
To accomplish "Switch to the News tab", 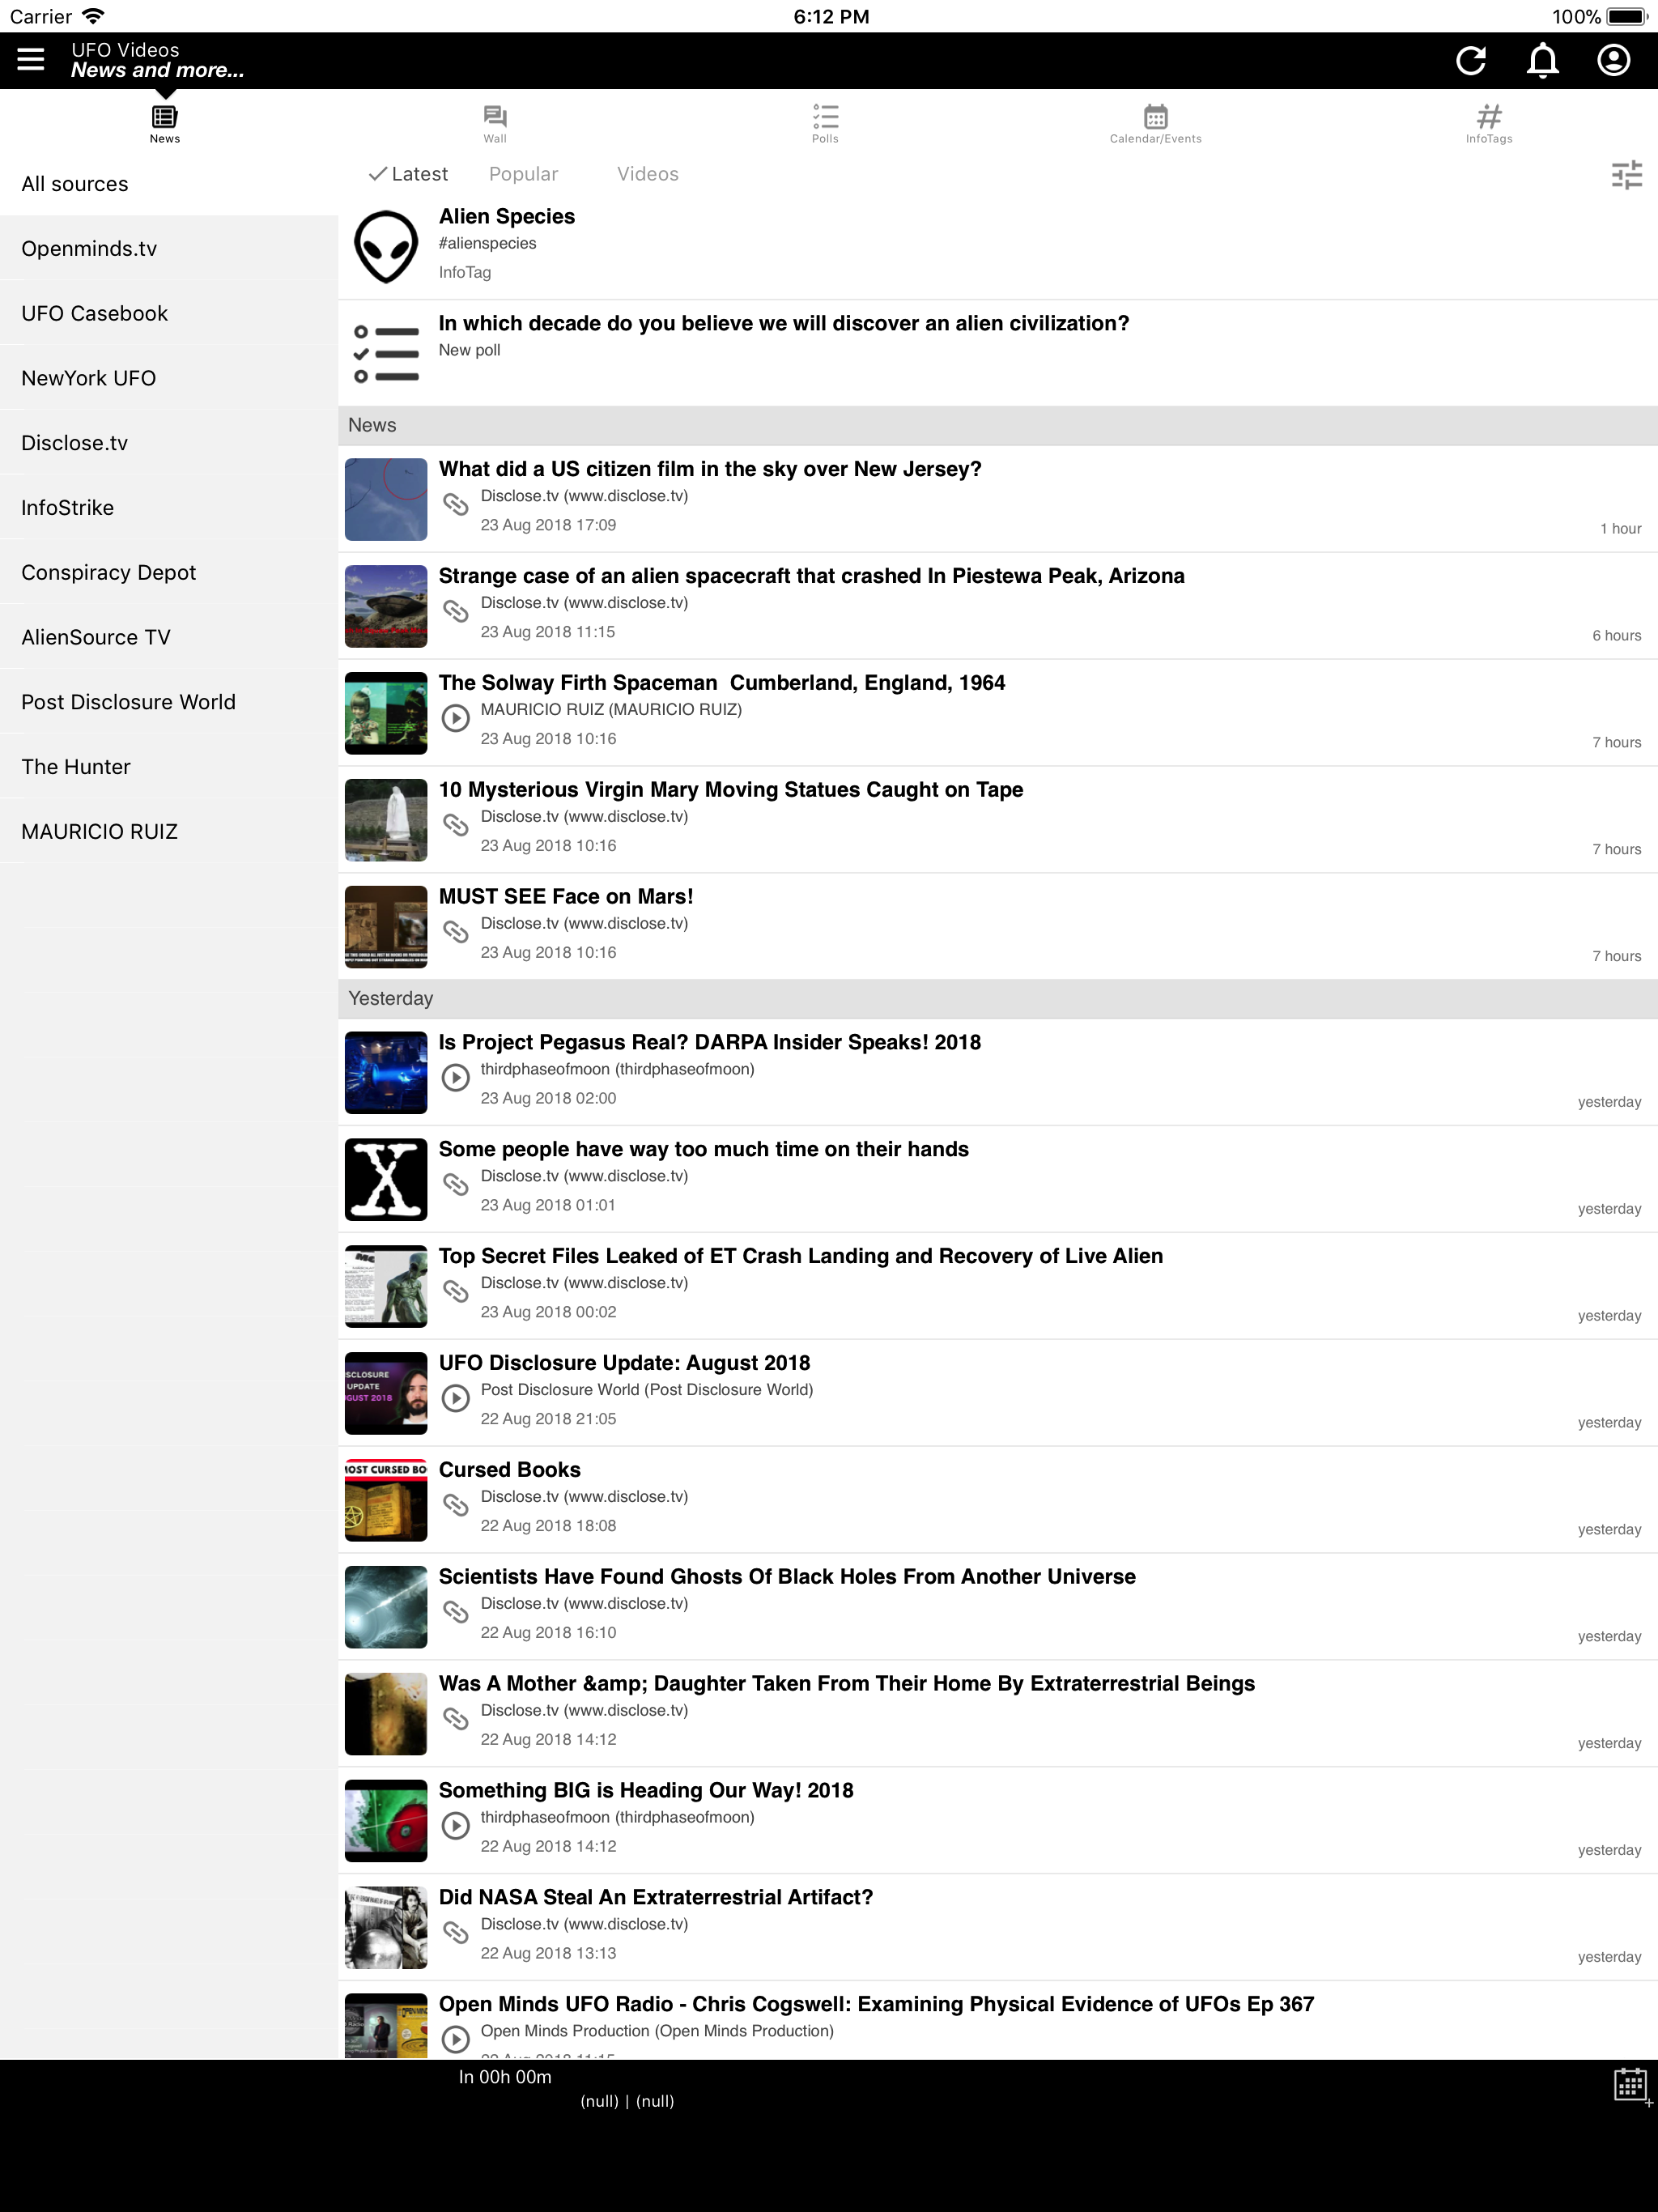I will [x=165, y=124].
